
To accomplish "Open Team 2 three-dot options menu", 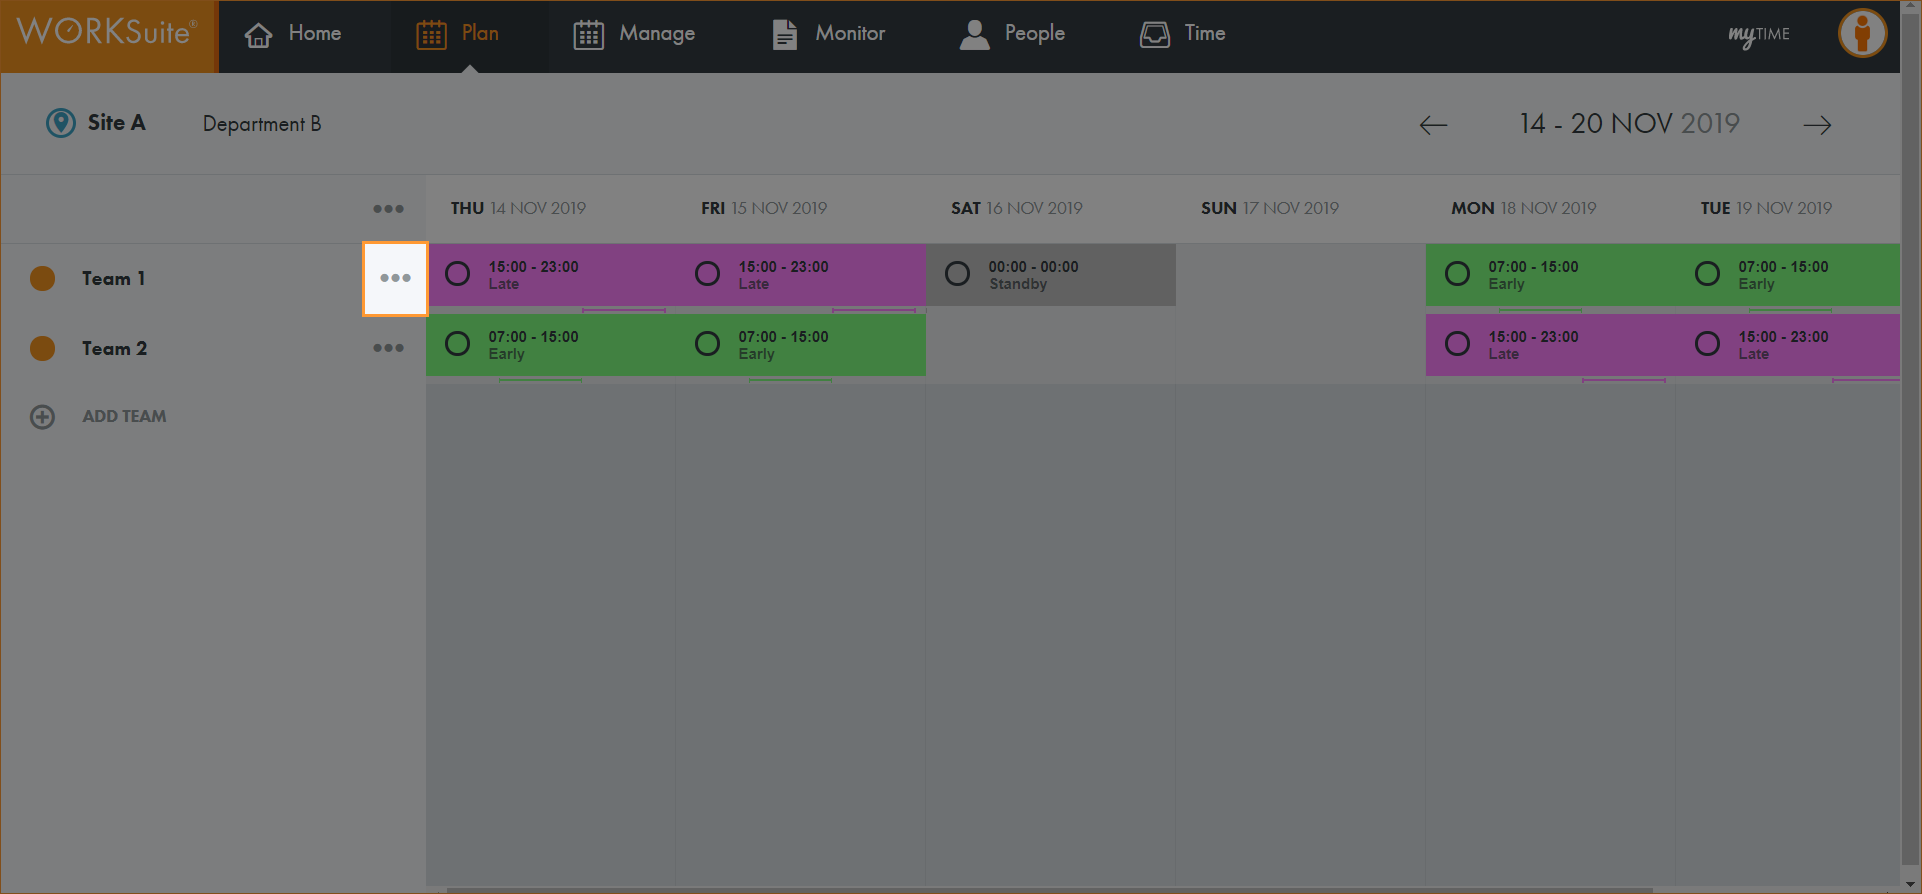I will [x=388, y=348].
